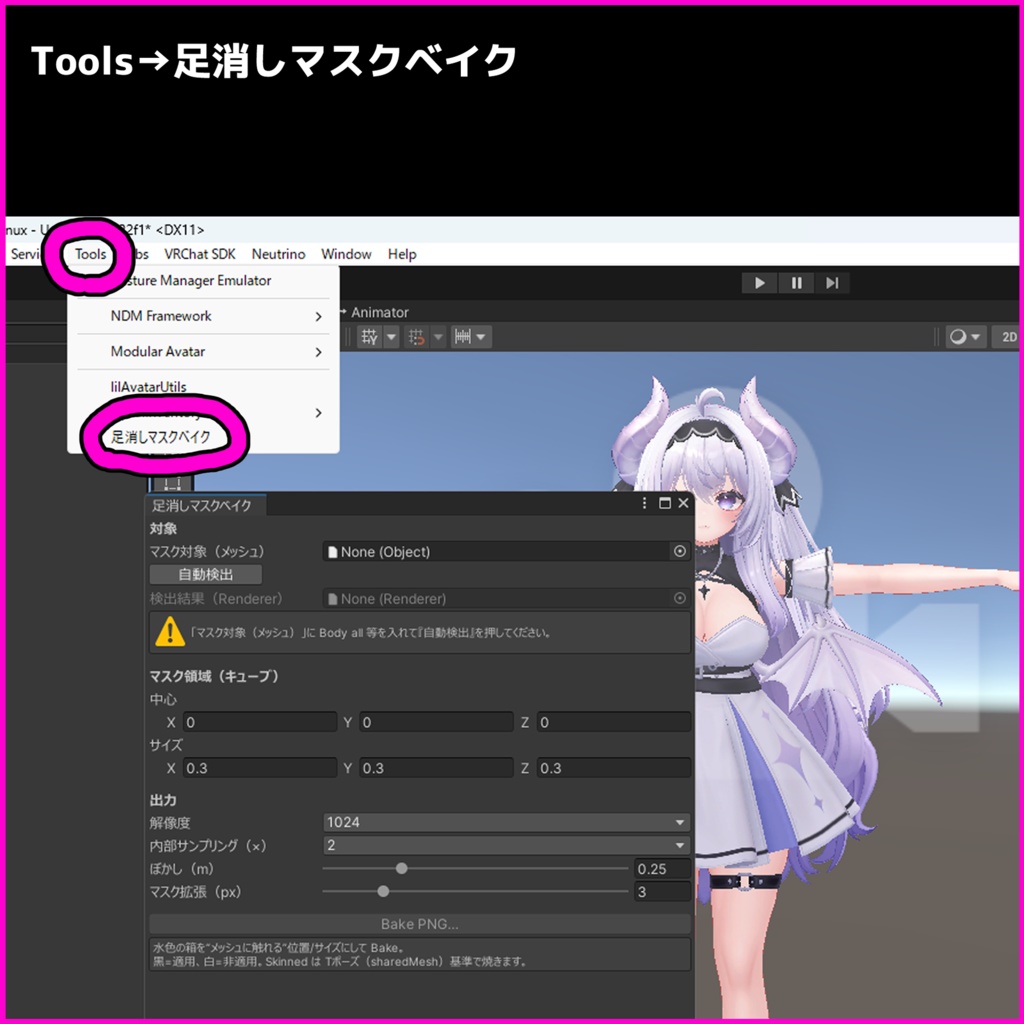Start Play mode with the play button

click(760, 283)
